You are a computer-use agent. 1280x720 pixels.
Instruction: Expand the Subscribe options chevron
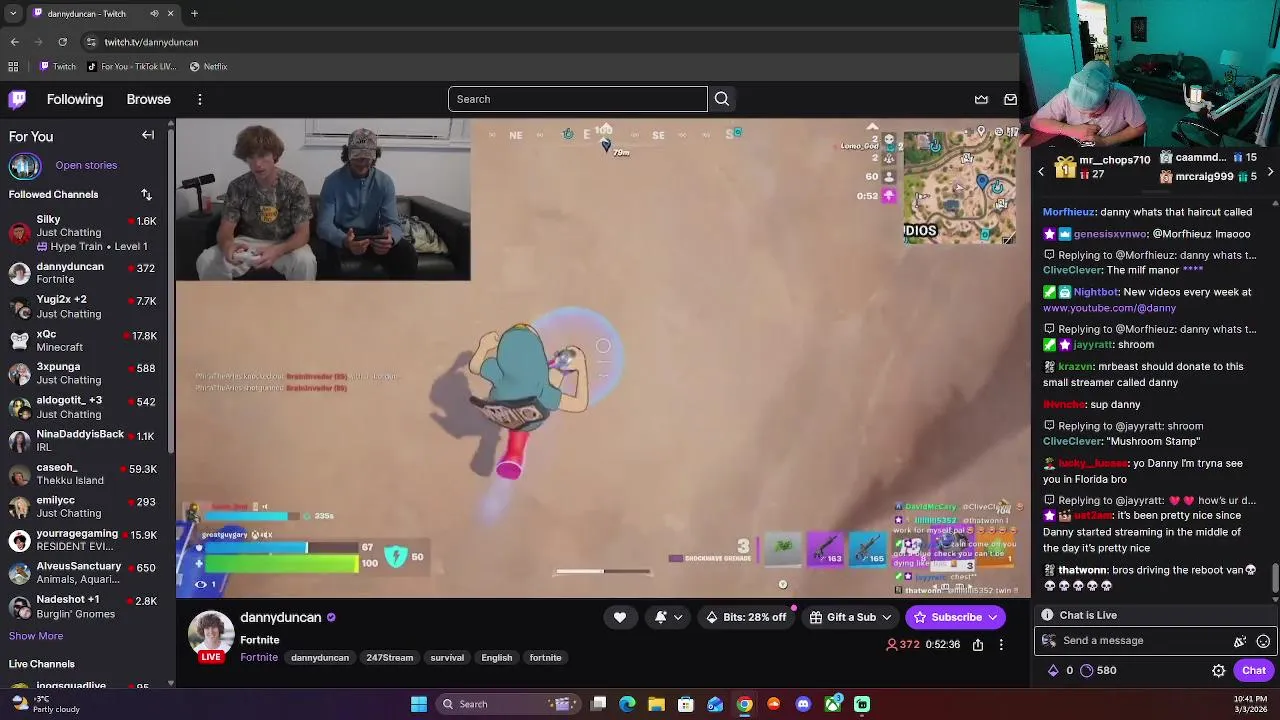coord(995,617)
